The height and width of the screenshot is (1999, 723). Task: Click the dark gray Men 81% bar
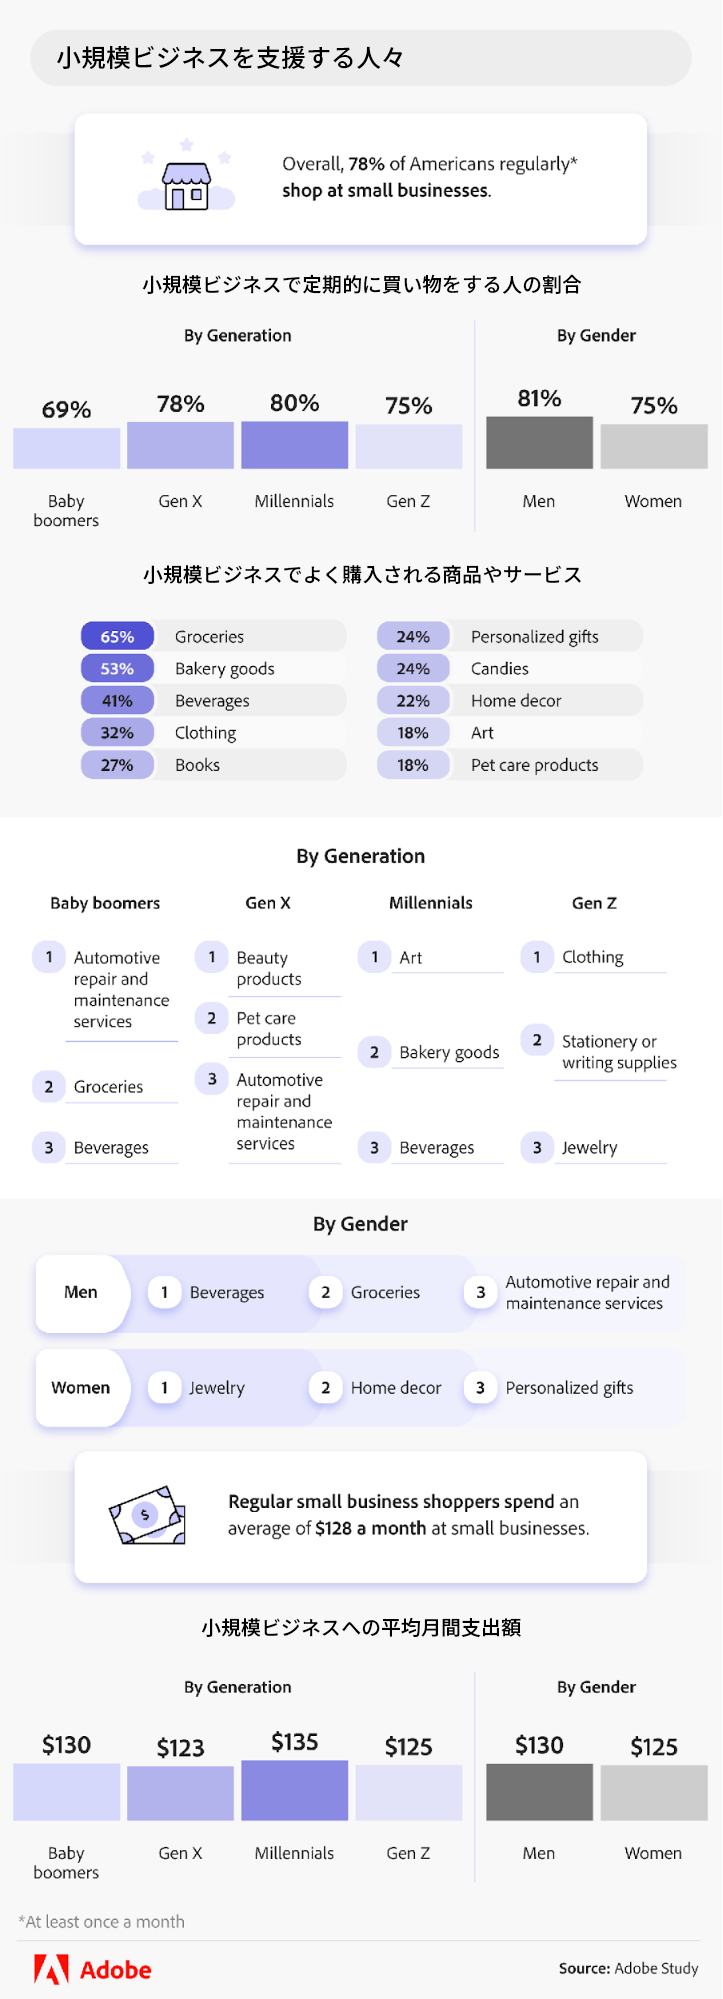click(539, 442)
